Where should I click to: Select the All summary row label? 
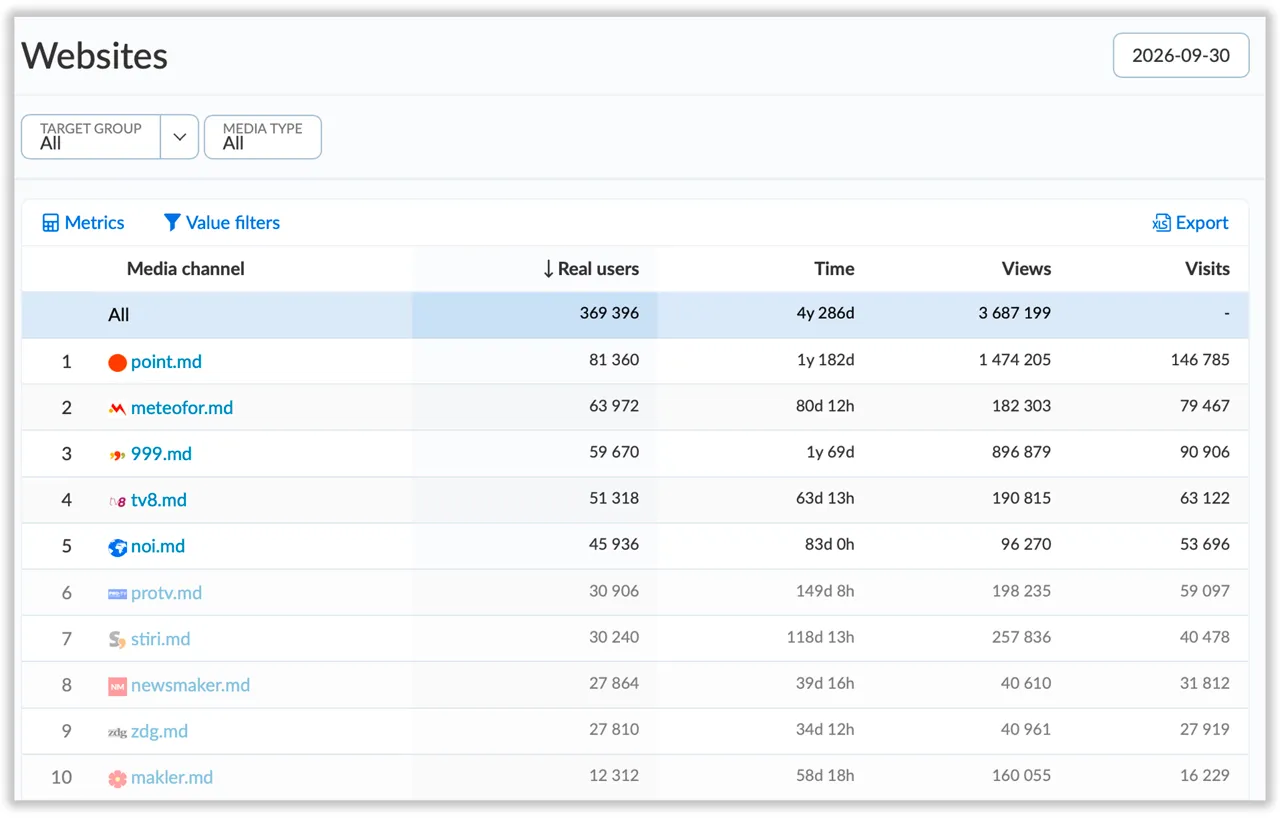(x=119, y=315)
